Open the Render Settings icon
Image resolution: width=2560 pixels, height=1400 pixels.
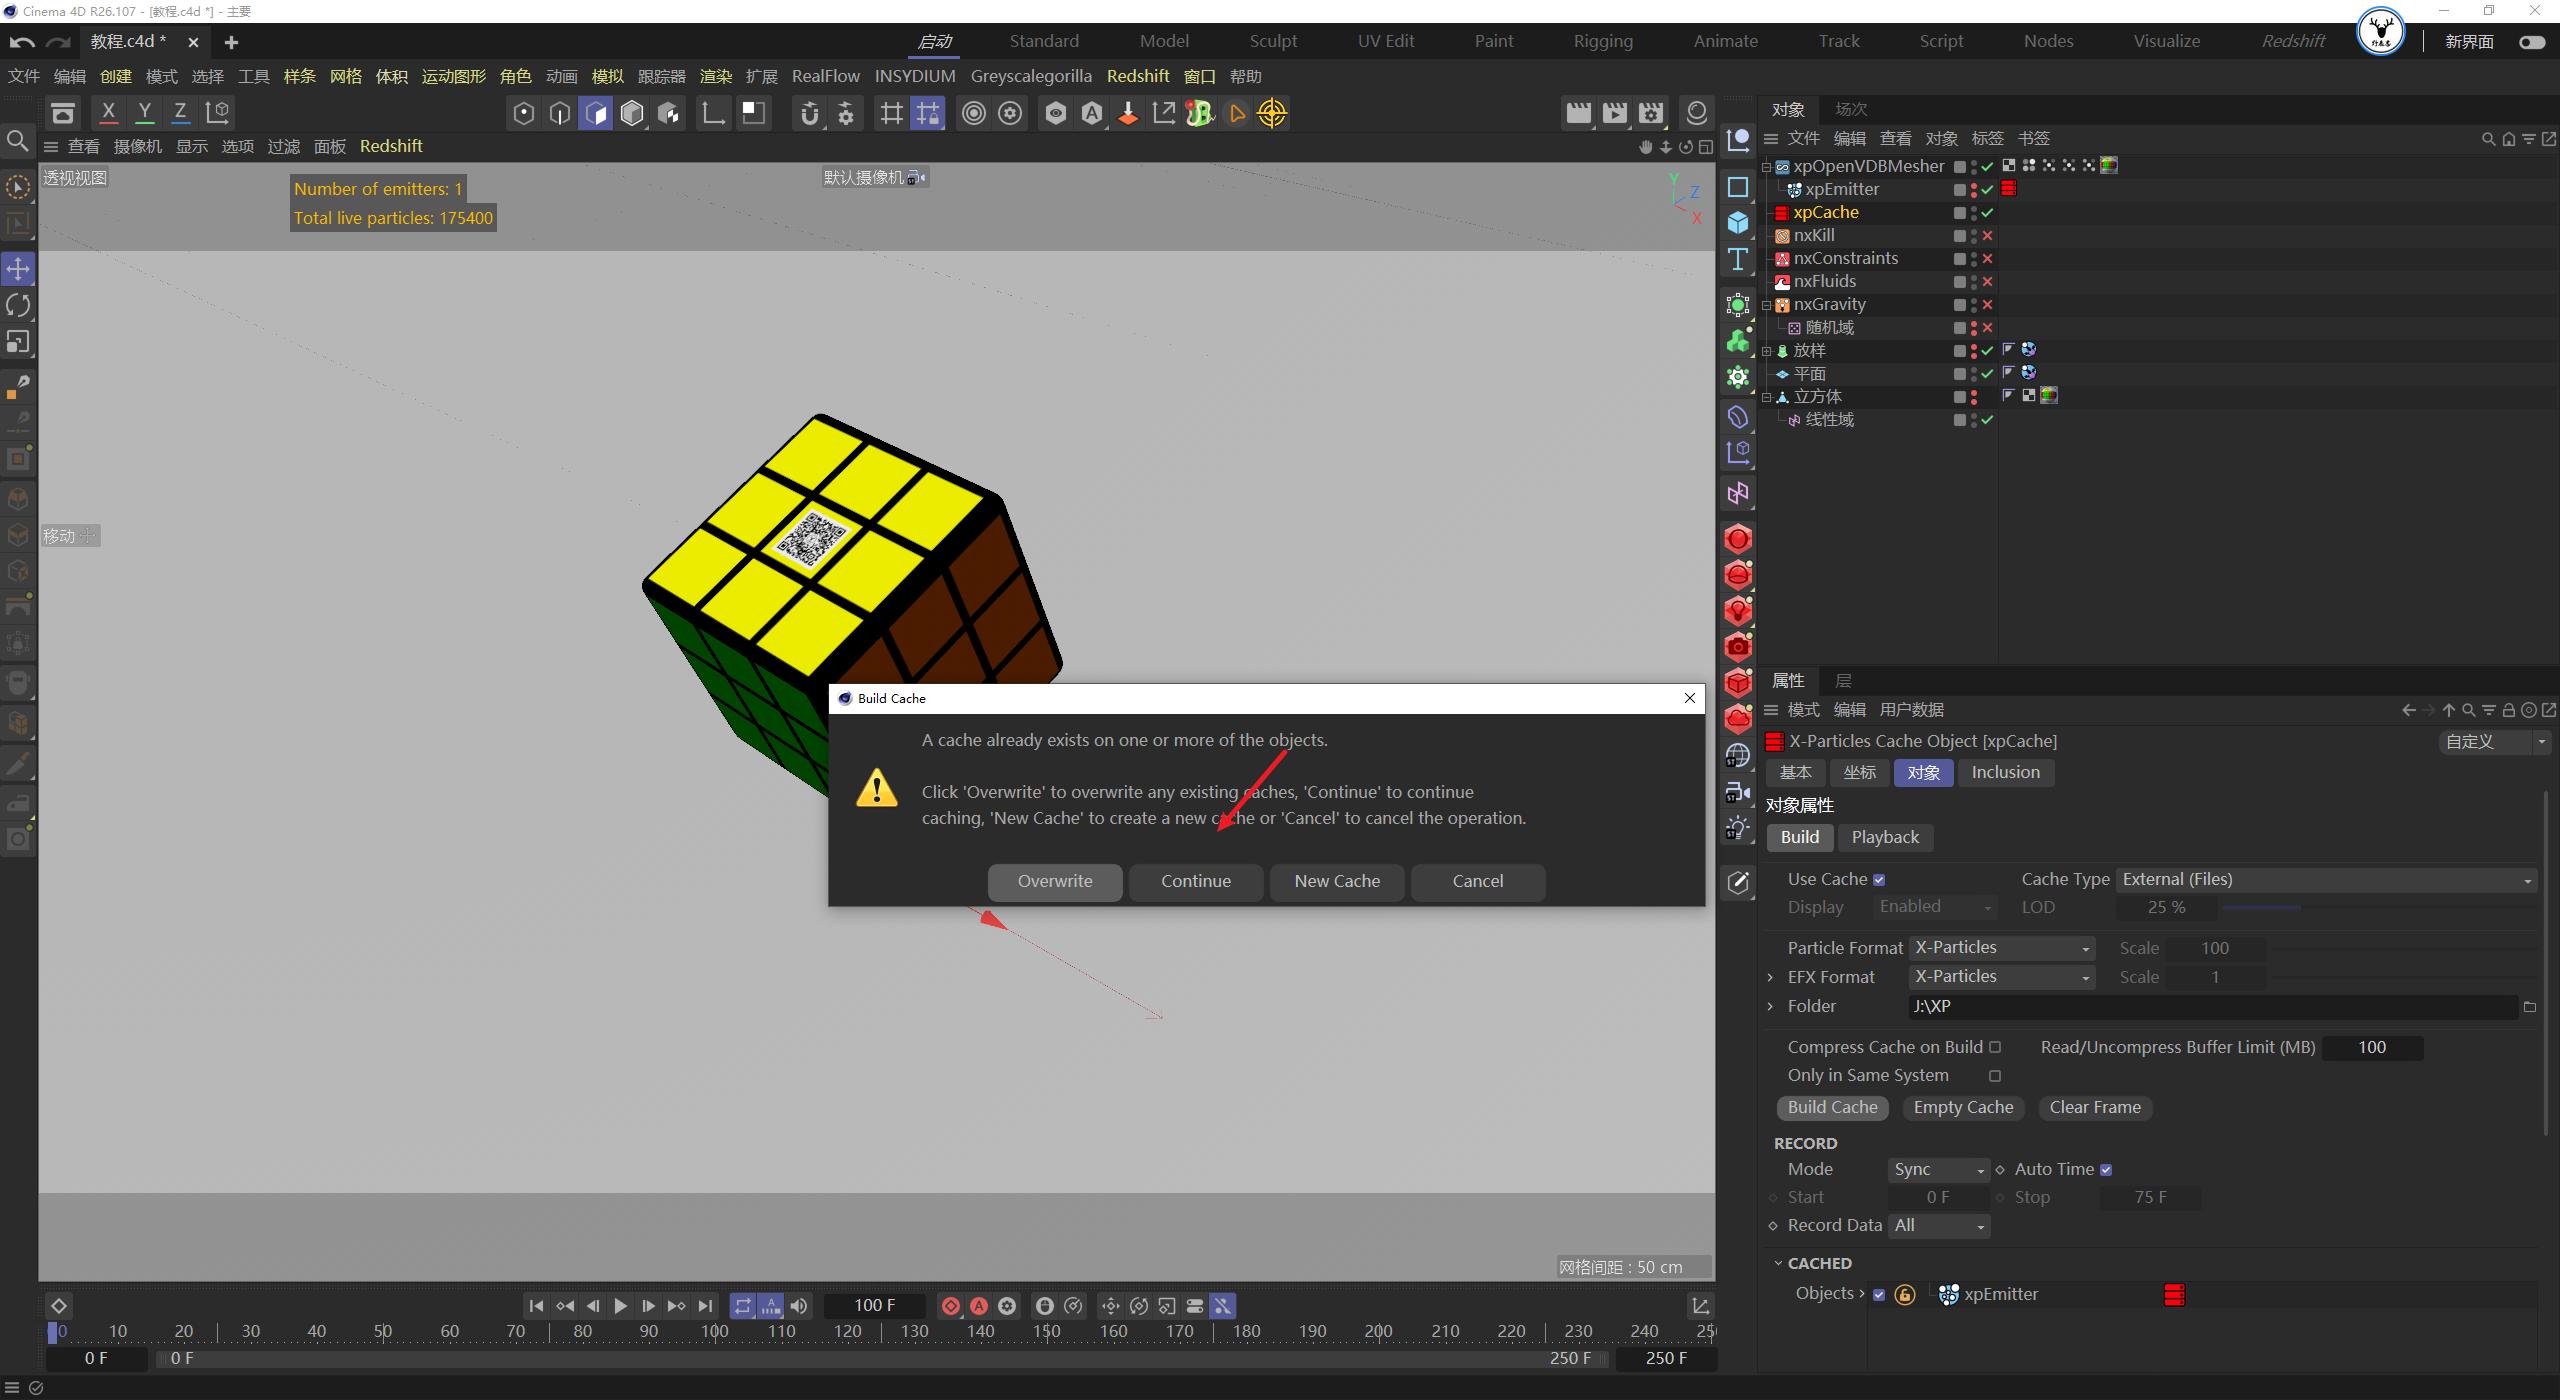click(1651, 113)
